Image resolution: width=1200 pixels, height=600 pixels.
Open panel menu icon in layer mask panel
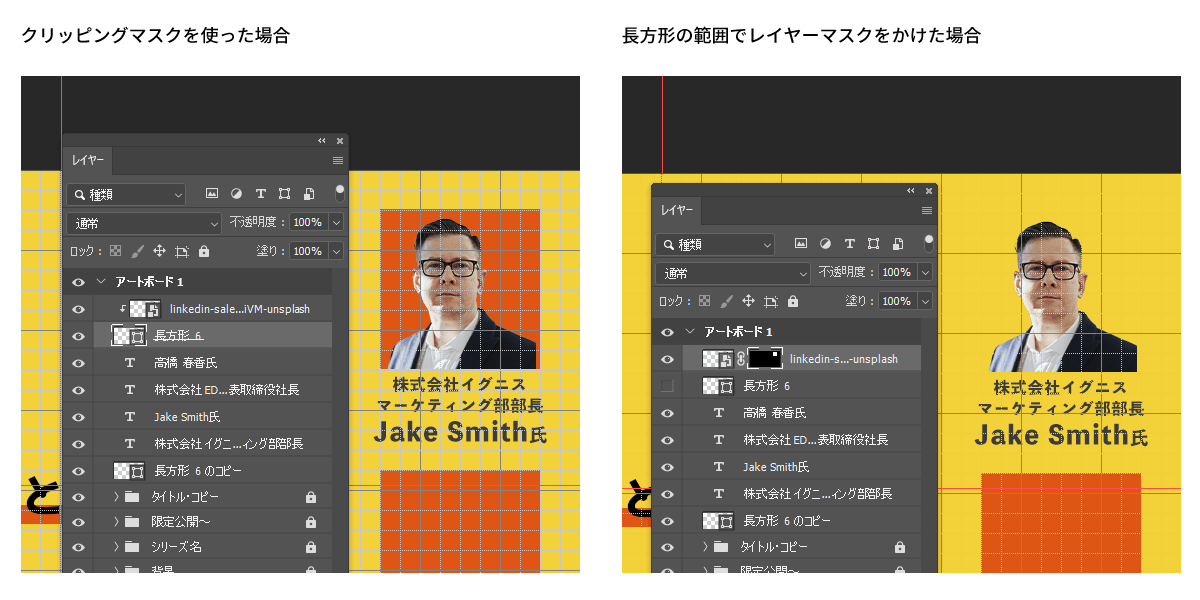927,210
